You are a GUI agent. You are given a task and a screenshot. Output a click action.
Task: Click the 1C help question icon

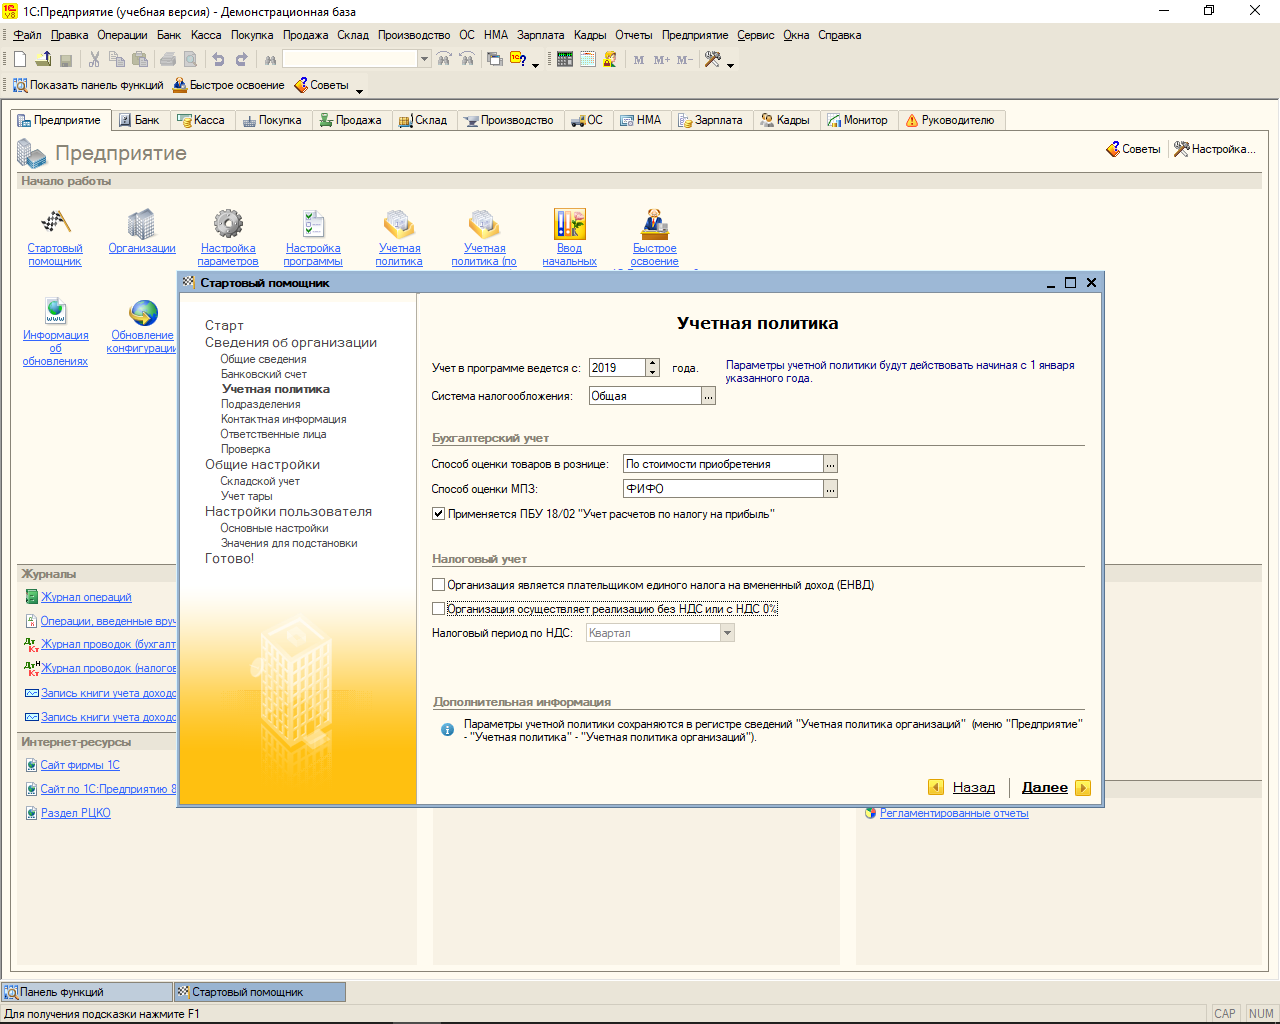518,60
